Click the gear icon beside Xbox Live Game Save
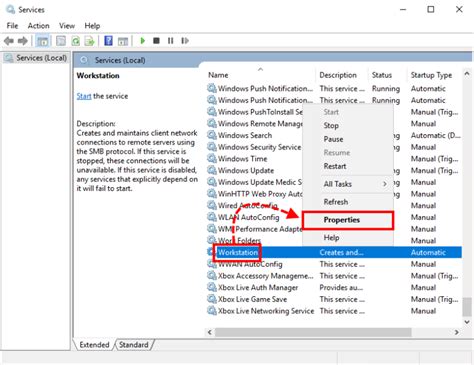The width and height of the screenshot is (474, 365). click(x=212, y=299)
